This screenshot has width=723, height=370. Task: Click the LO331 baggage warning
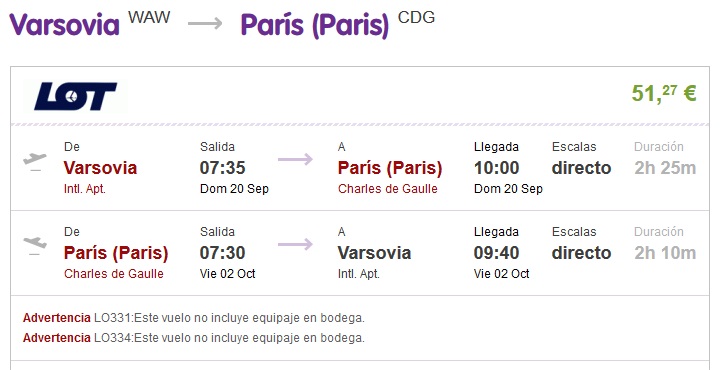click(194, 318)
